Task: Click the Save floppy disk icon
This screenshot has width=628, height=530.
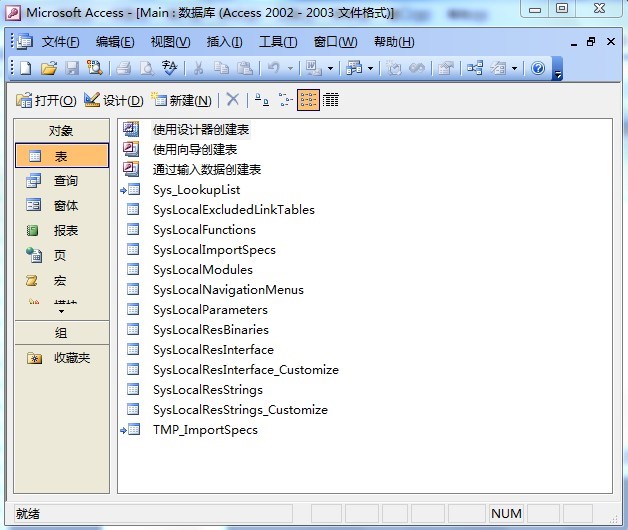Action: tap(72, 69)
